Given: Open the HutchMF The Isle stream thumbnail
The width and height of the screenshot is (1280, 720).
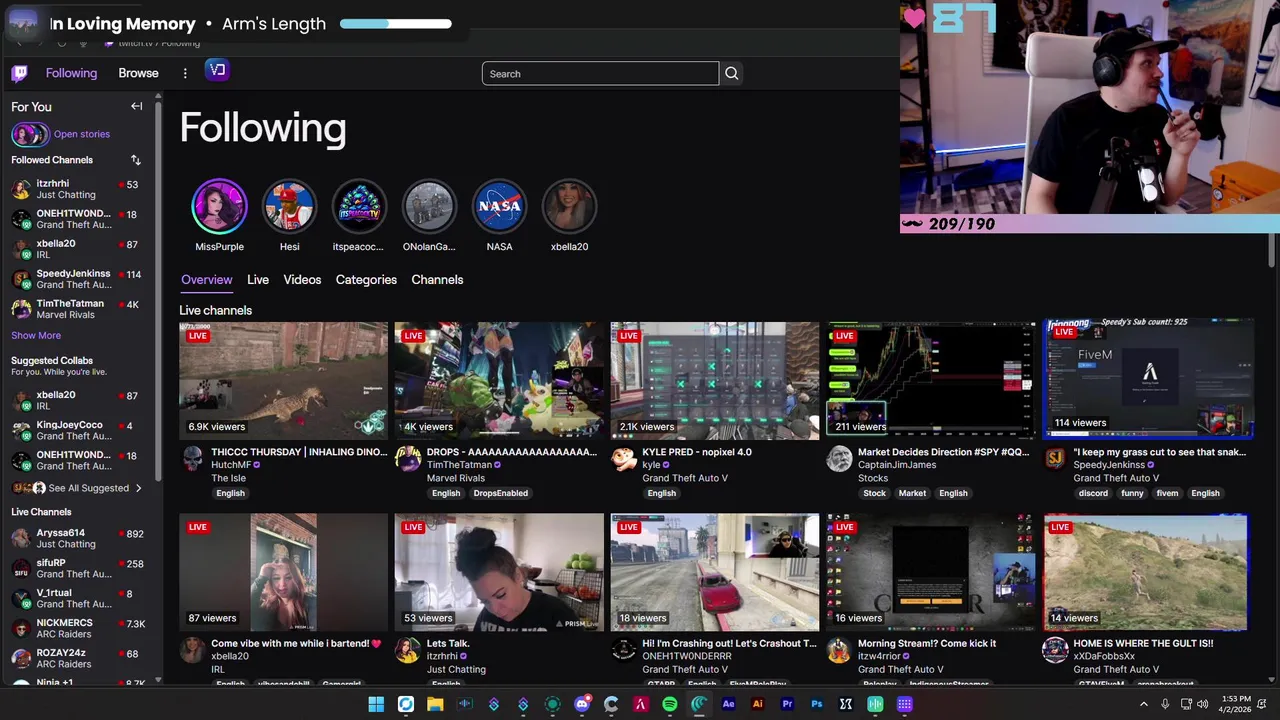Looking at the screenshot, I should point(283,381).
